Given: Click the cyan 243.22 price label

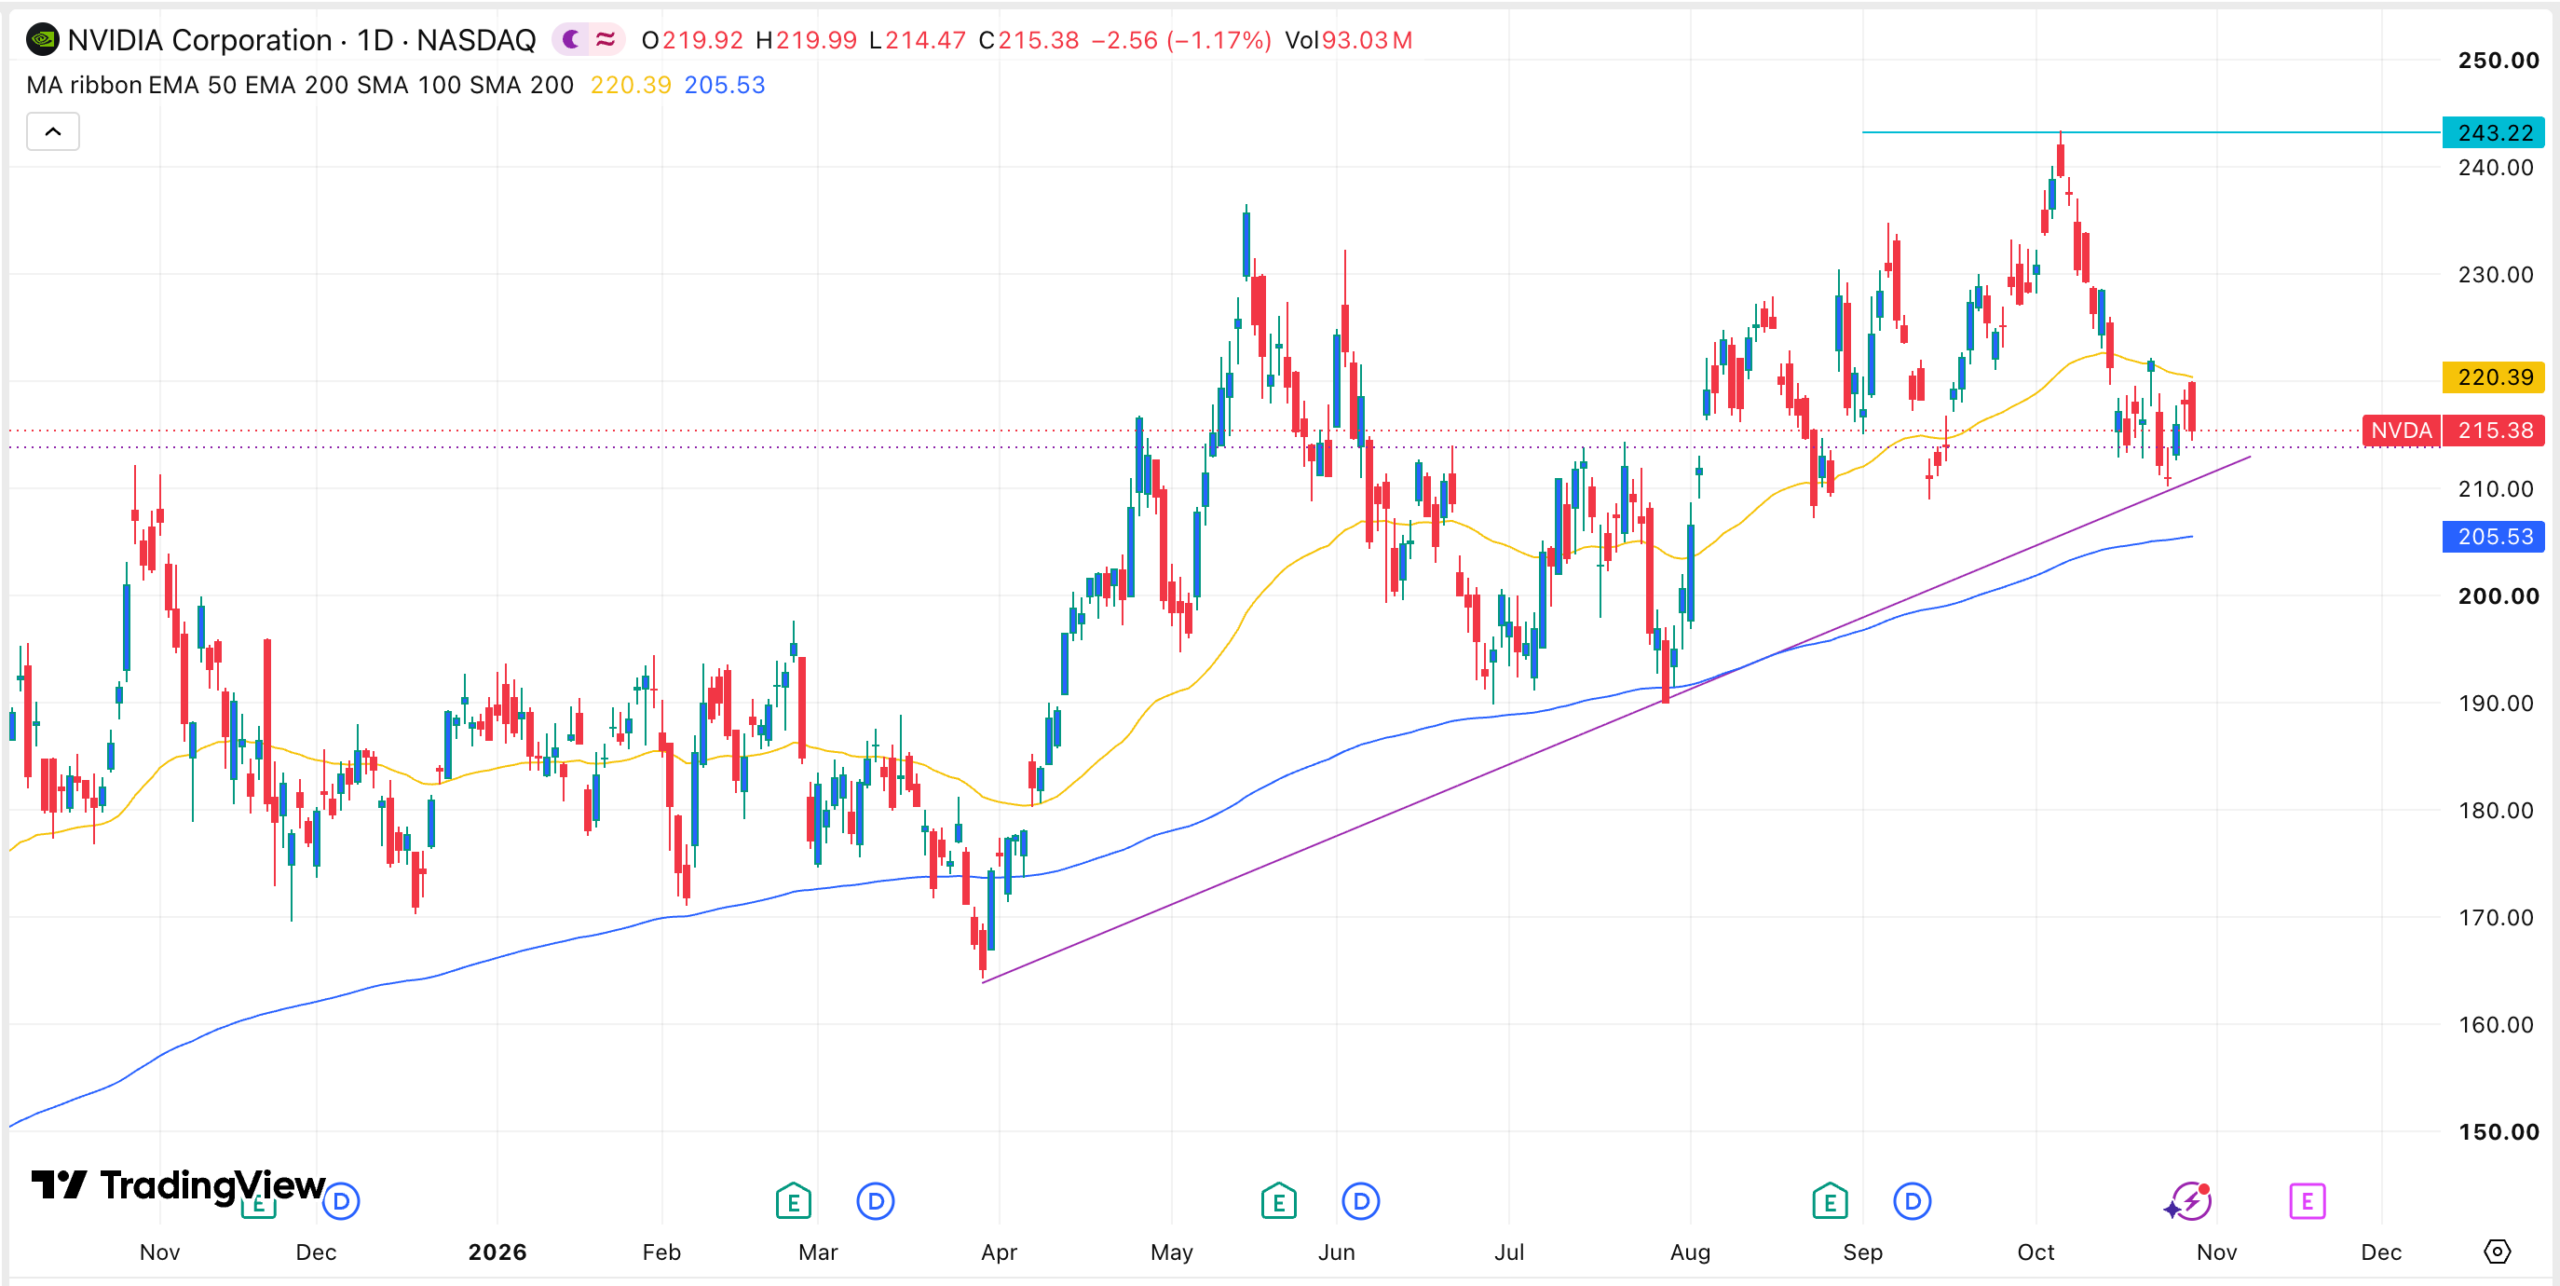Looking at the screenshot, I should point(2494,133).
